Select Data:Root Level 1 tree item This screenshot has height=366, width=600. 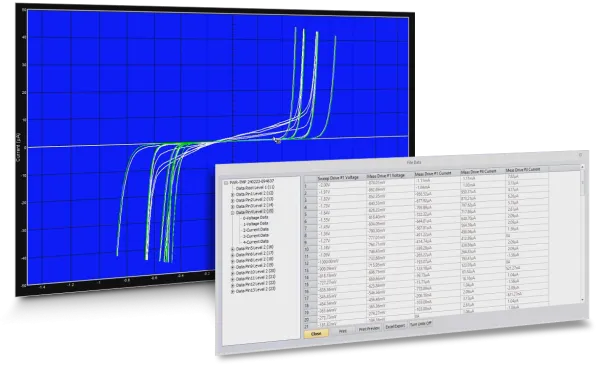[255, 188]
